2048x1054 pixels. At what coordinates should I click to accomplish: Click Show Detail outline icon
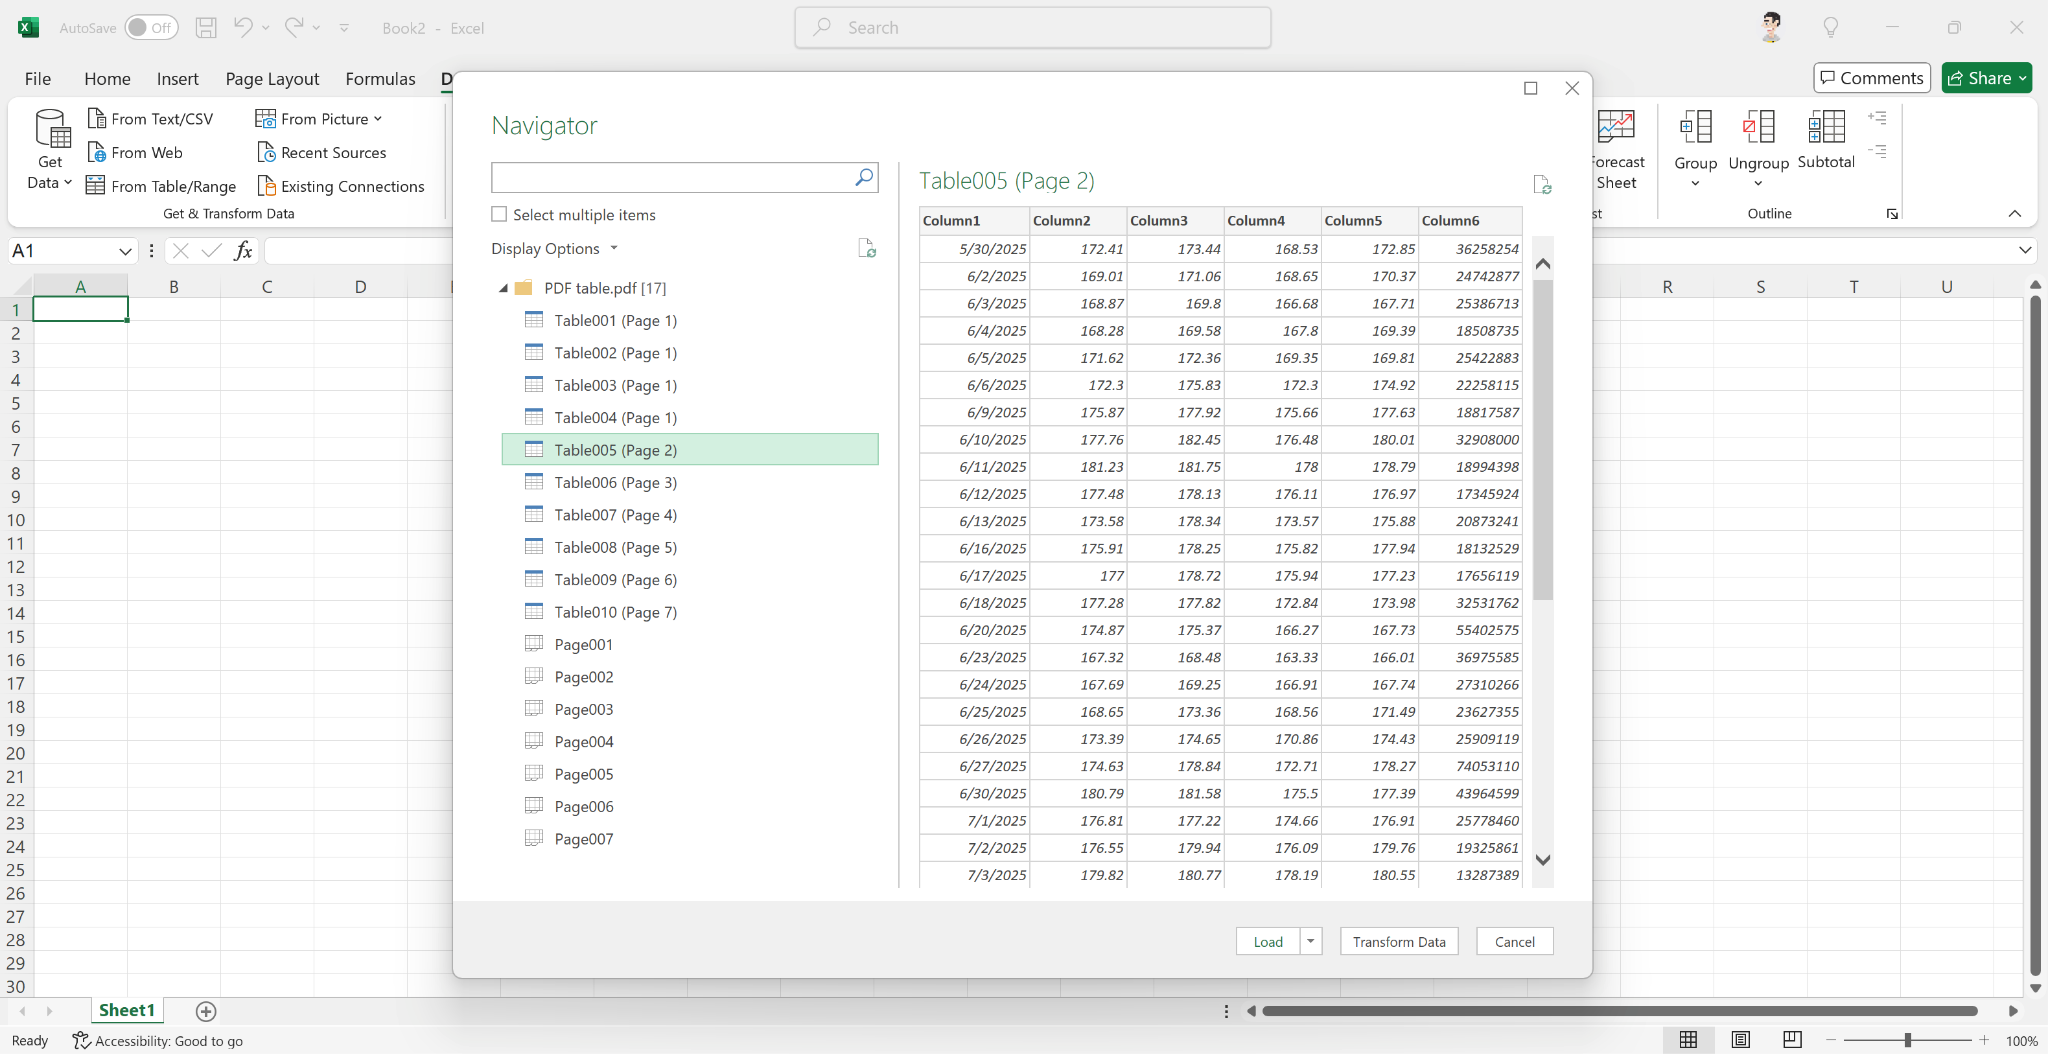1878,118
